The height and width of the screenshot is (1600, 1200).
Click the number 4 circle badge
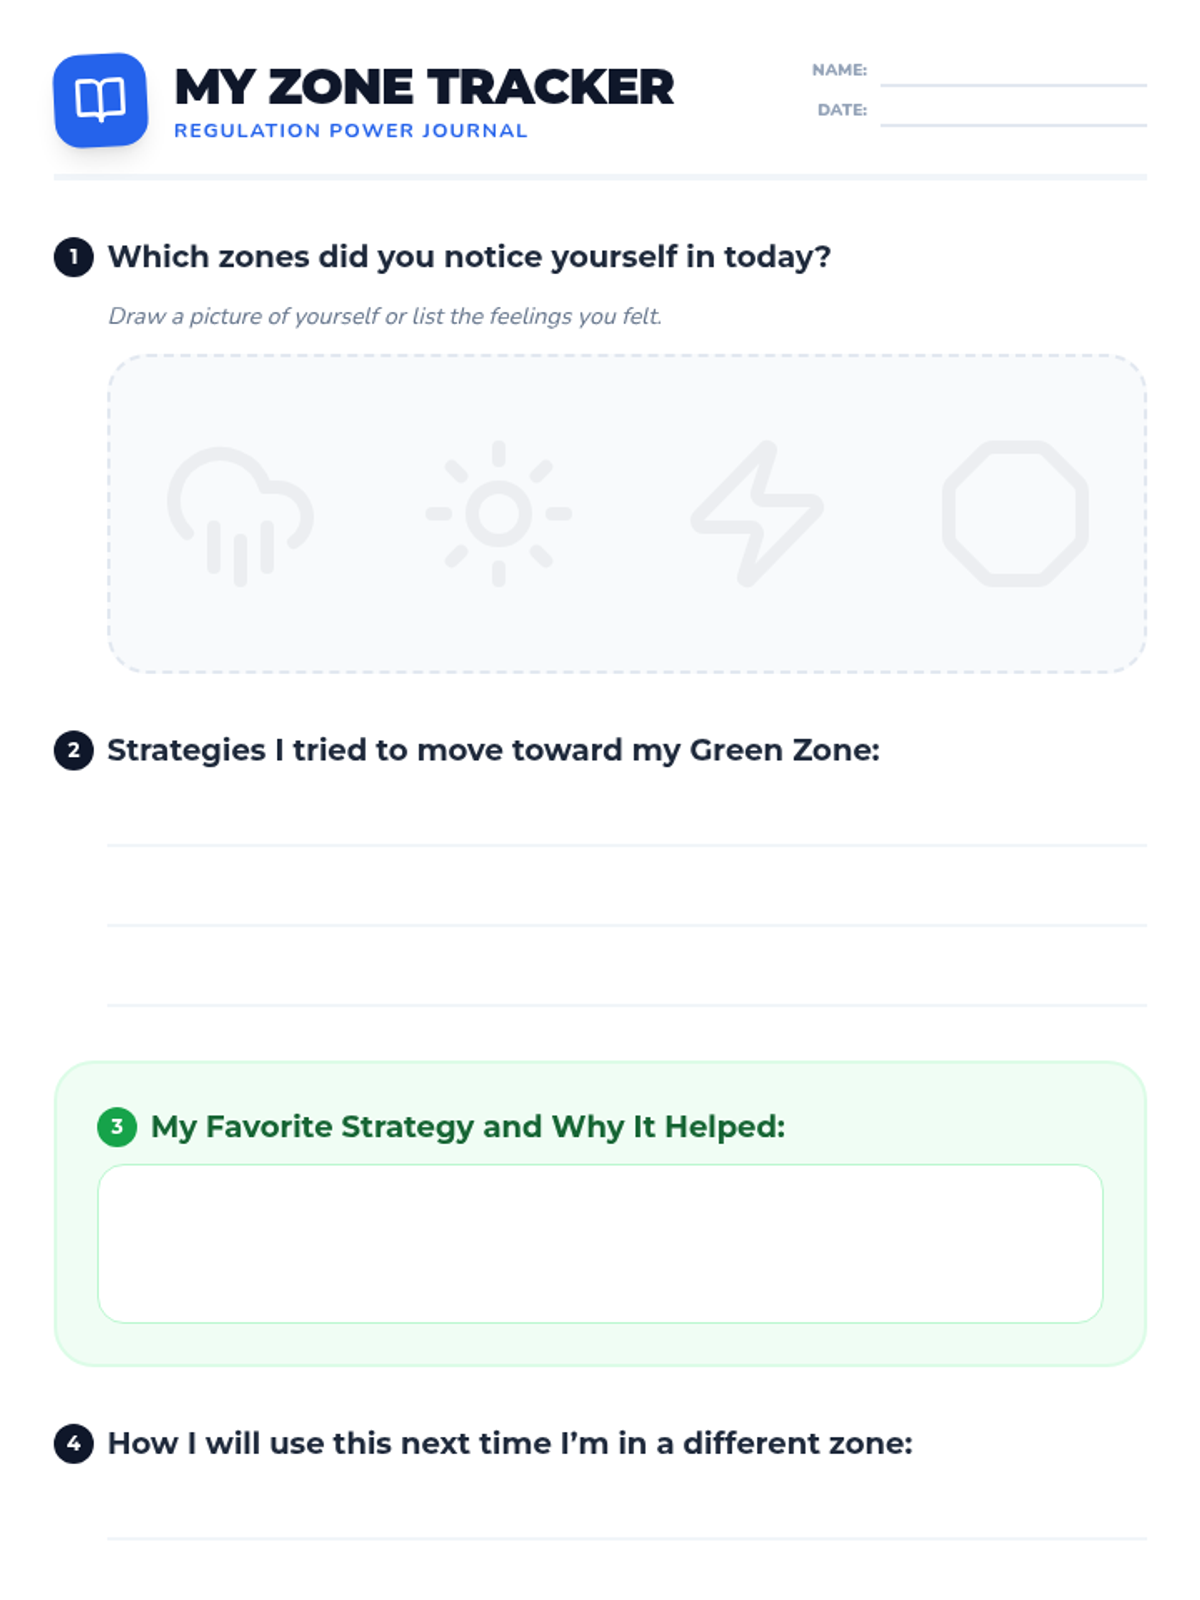(73, 1444)
